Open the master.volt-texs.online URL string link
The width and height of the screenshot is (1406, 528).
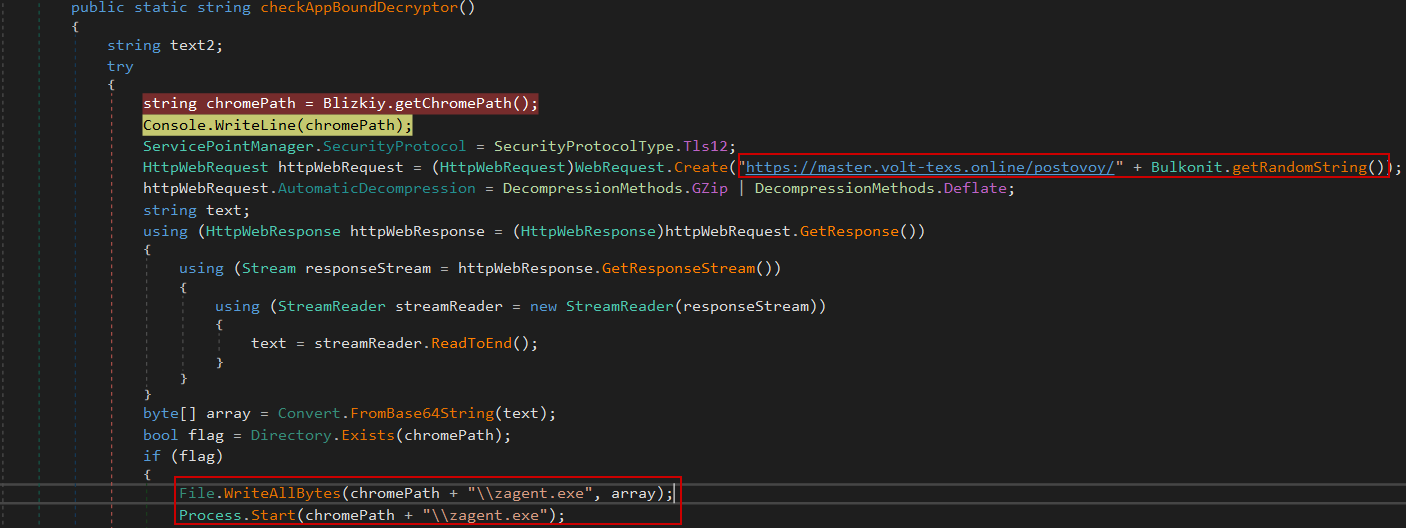931,167
